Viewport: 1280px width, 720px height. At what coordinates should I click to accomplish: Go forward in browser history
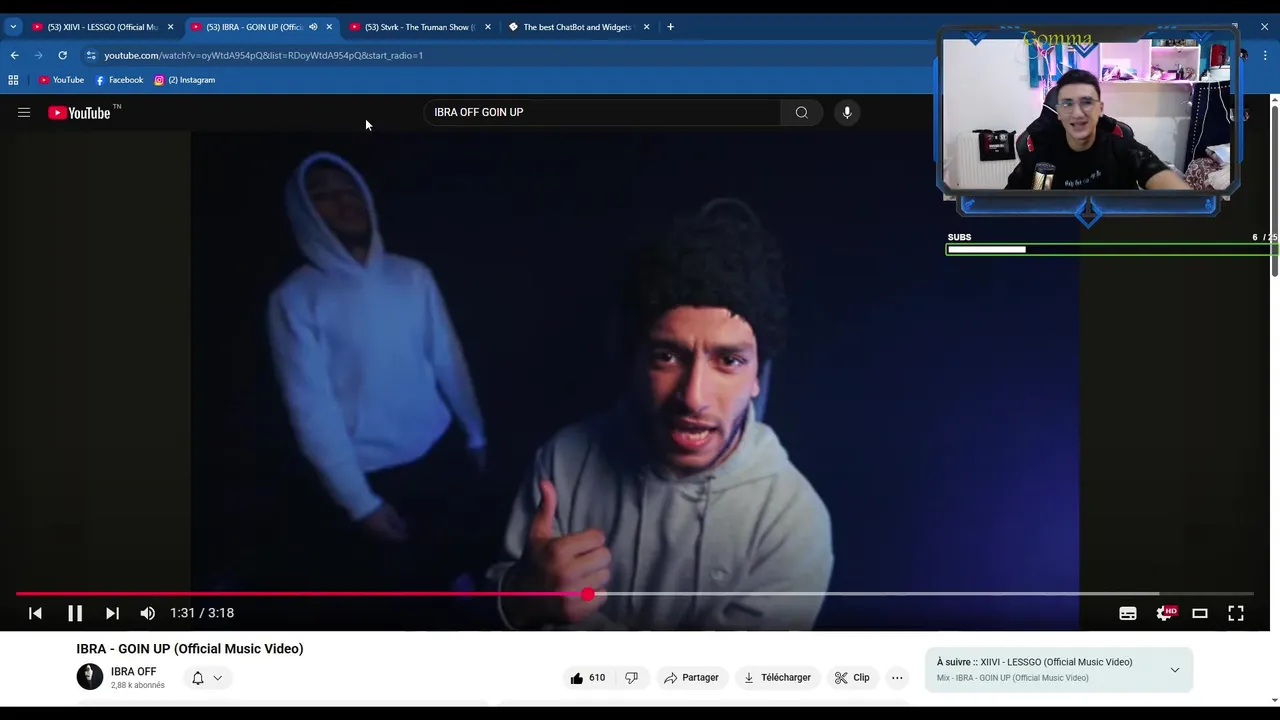(38, 55)
